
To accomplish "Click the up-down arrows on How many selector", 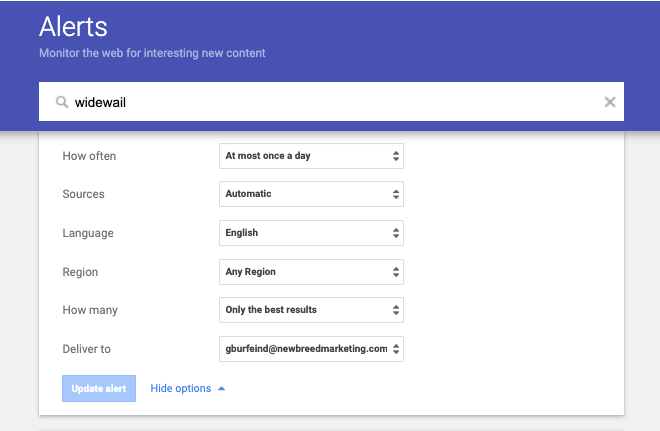I will pos(396,310).
